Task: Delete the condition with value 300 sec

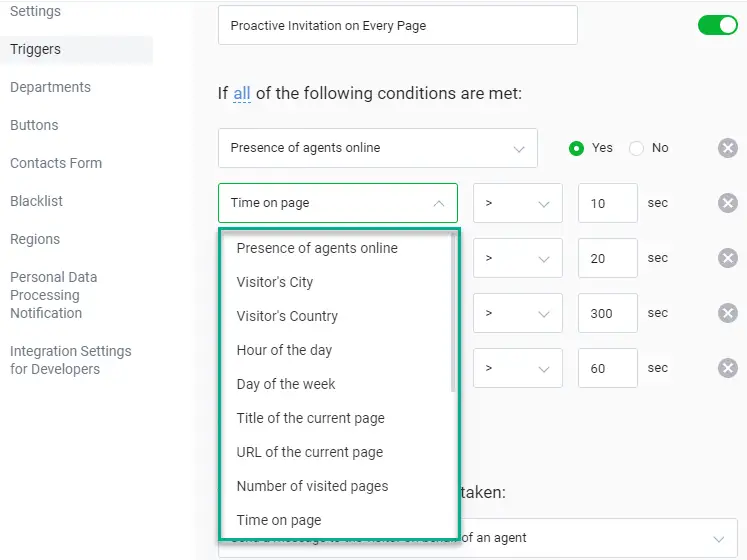Action: click(728, 313)
